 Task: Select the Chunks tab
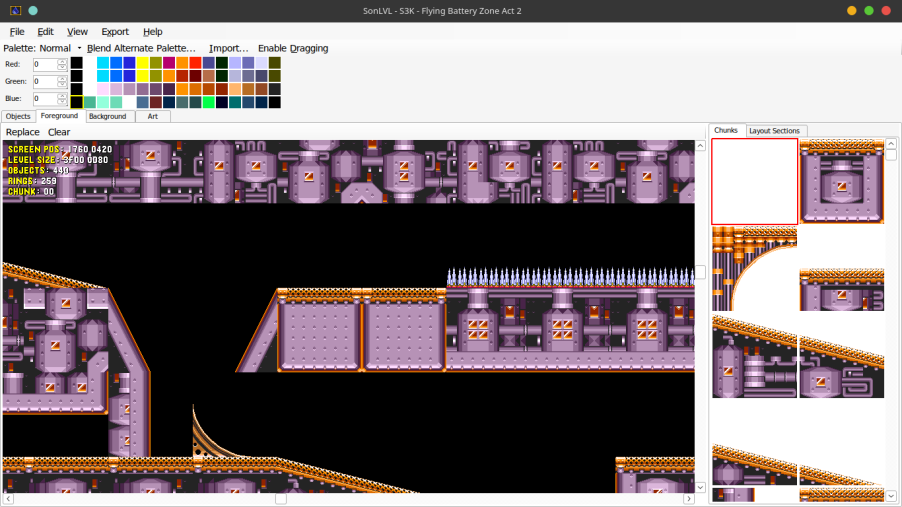click(x=726, y=131)
